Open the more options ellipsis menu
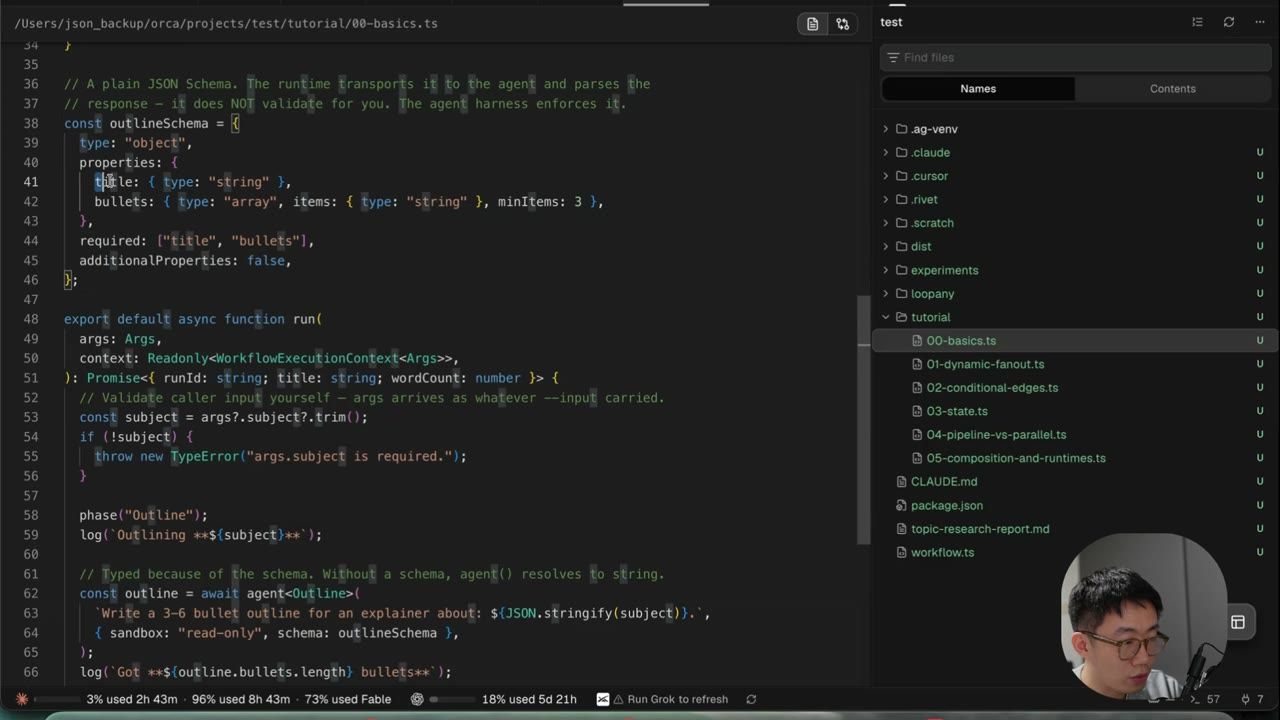Viewport: 1280px width, 720px height. coord(1259,22)
